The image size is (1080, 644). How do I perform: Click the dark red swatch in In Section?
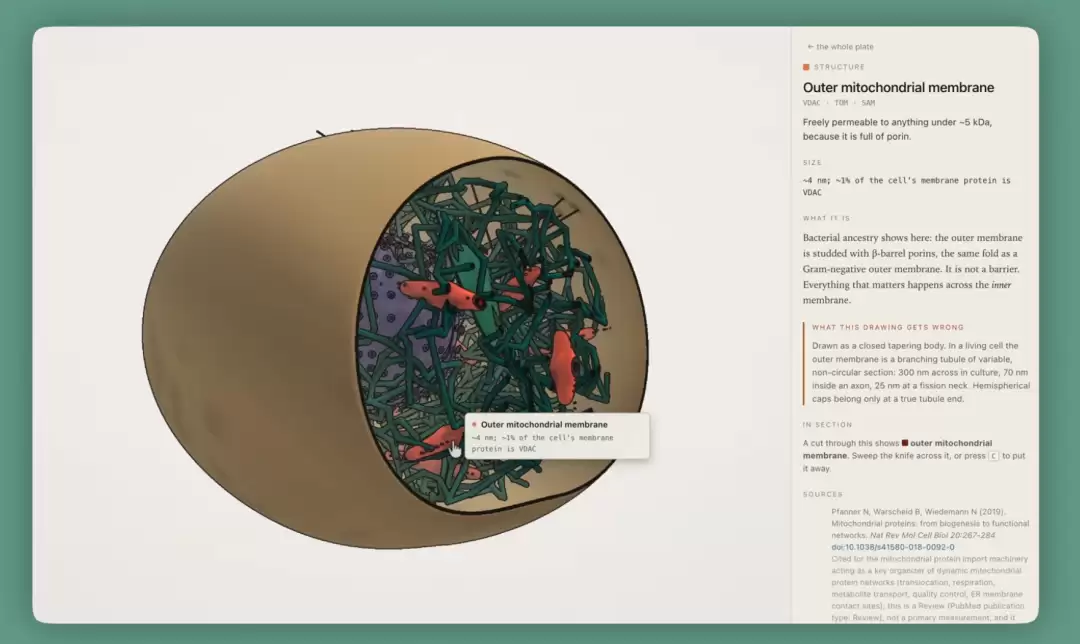[905, 443]
